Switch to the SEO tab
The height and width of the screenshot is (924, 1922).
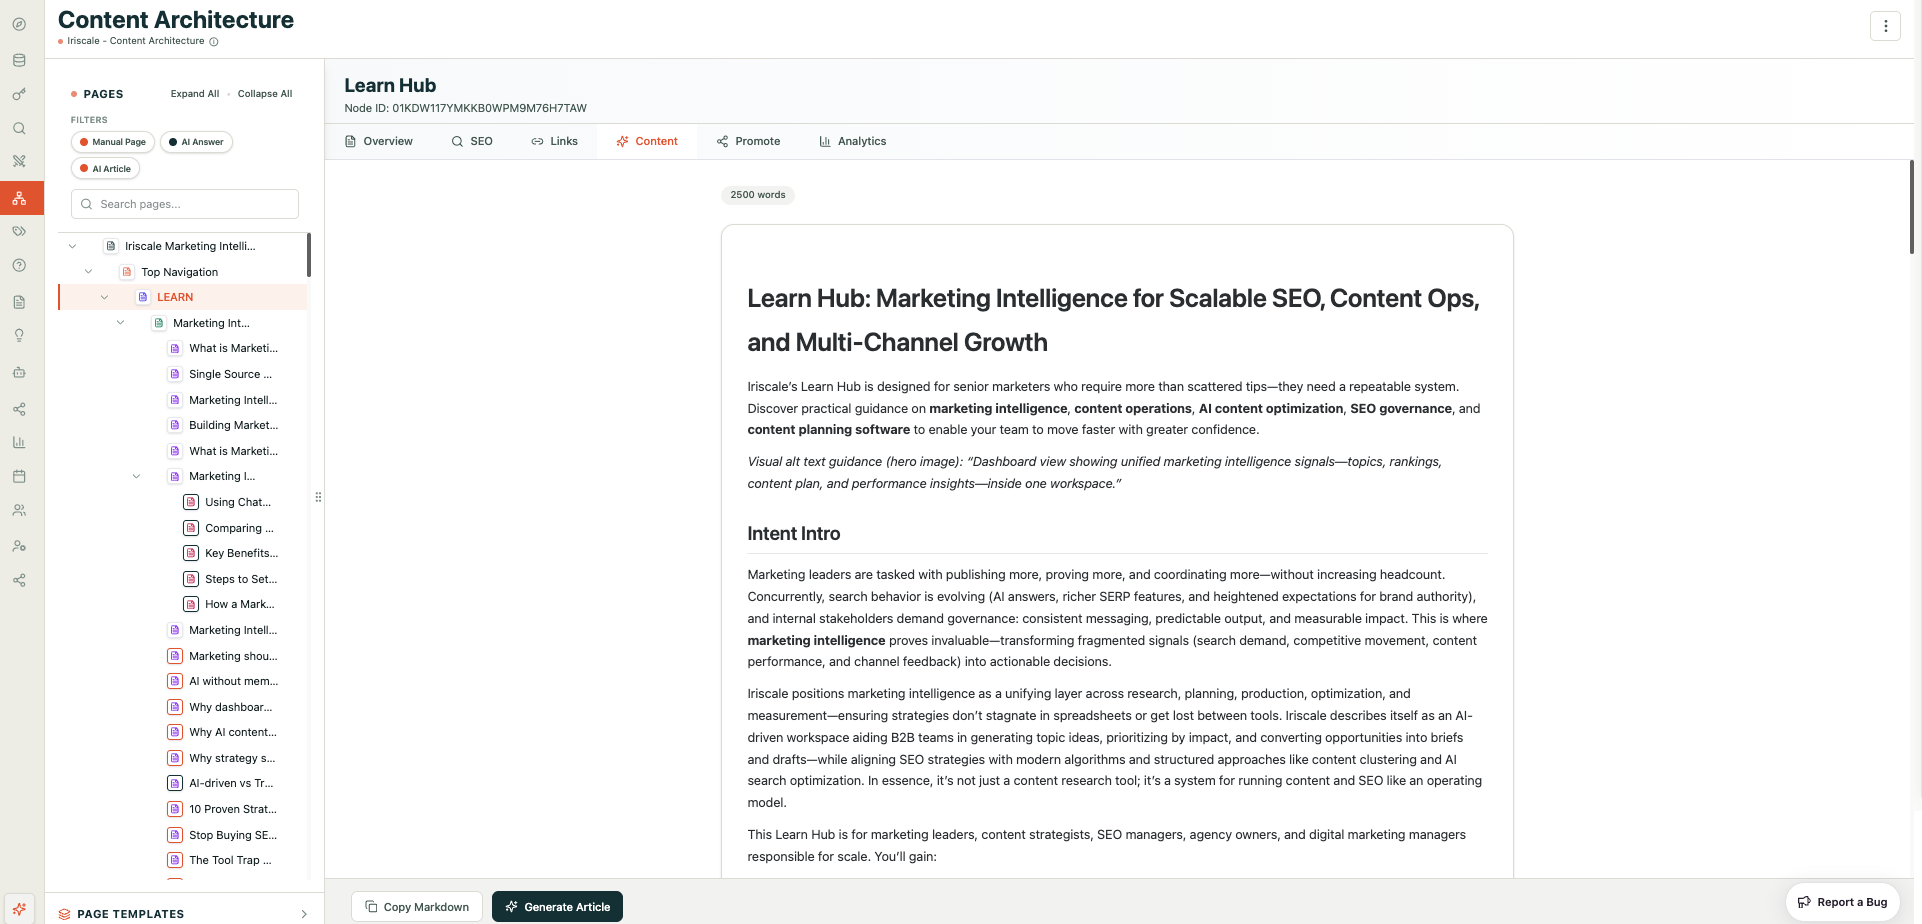coord(472,142)
